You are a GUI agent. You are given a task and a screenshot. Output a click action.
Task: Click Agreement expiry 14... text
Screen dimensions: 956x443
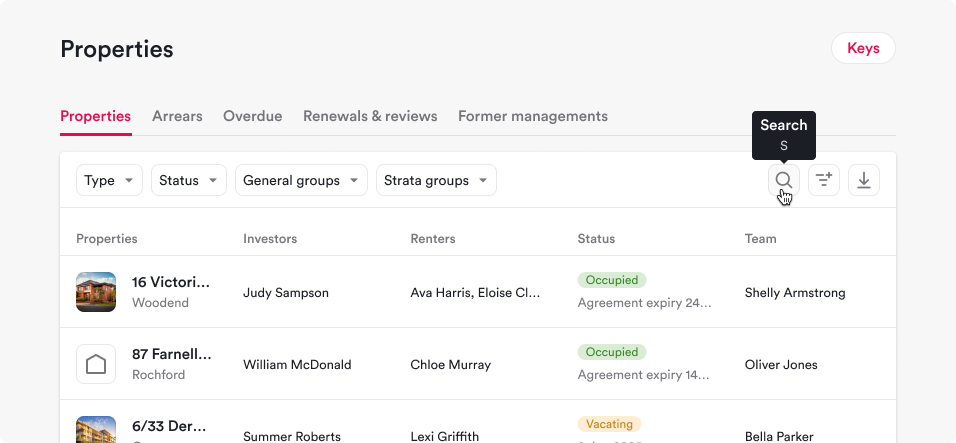(x=643, y=375)
